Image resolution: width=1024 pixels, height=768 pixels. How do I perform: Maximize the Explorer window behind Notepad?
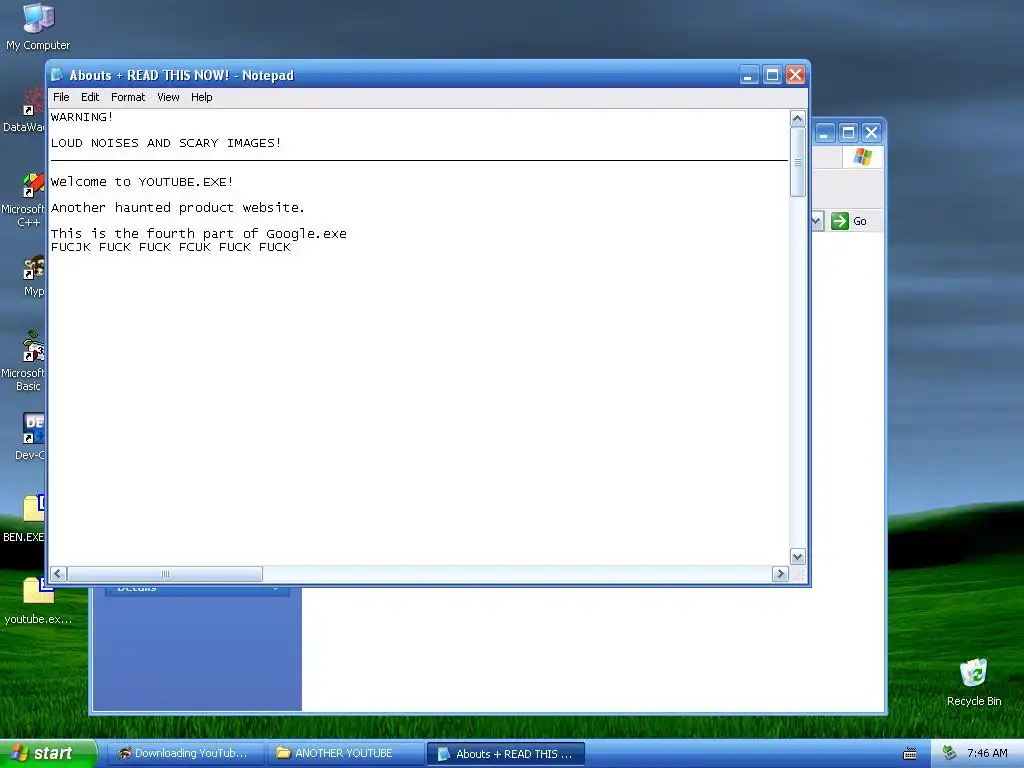point(848,133)
